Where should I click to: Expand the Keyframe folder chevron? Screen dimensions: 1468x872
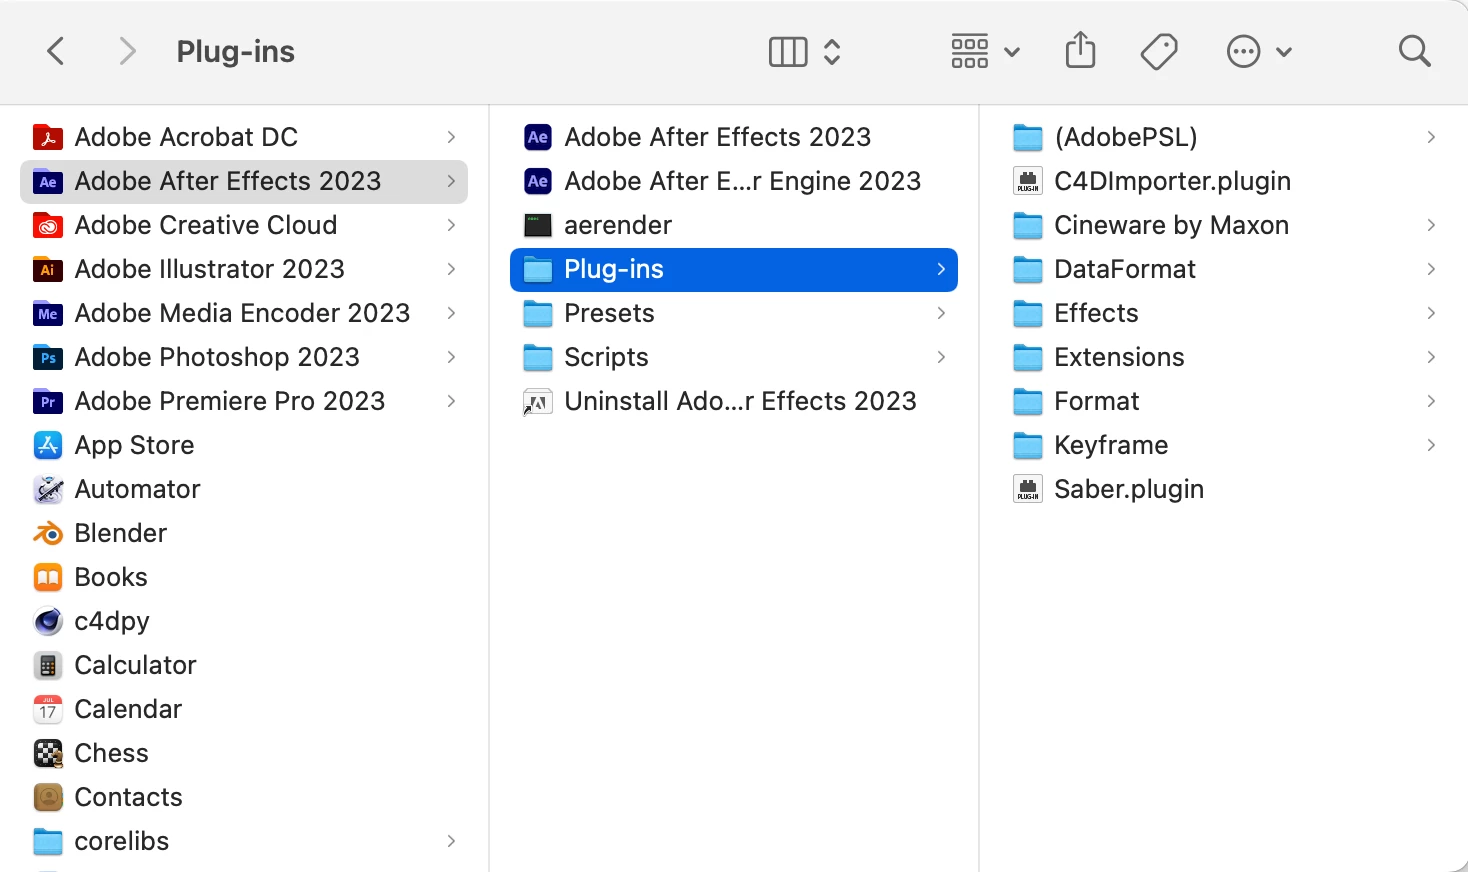tap(1431, 445)
